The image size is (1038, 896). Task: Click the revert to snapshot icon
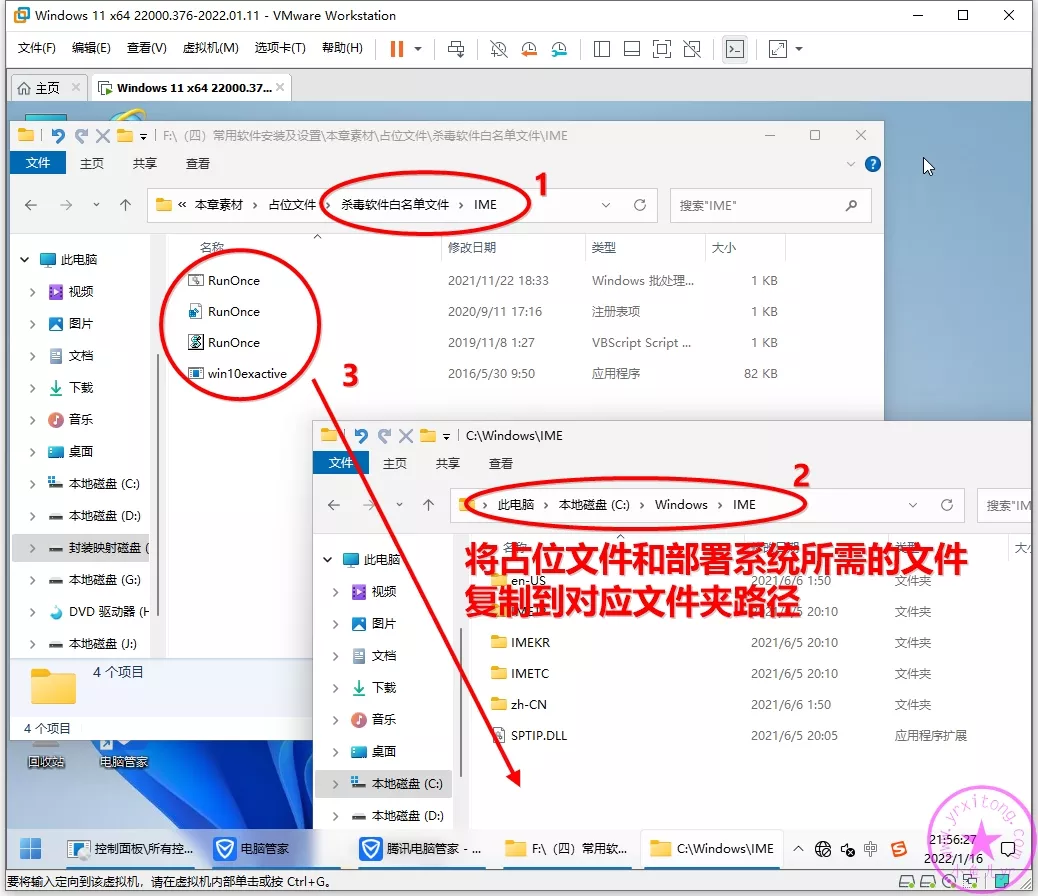pos(529,48)
